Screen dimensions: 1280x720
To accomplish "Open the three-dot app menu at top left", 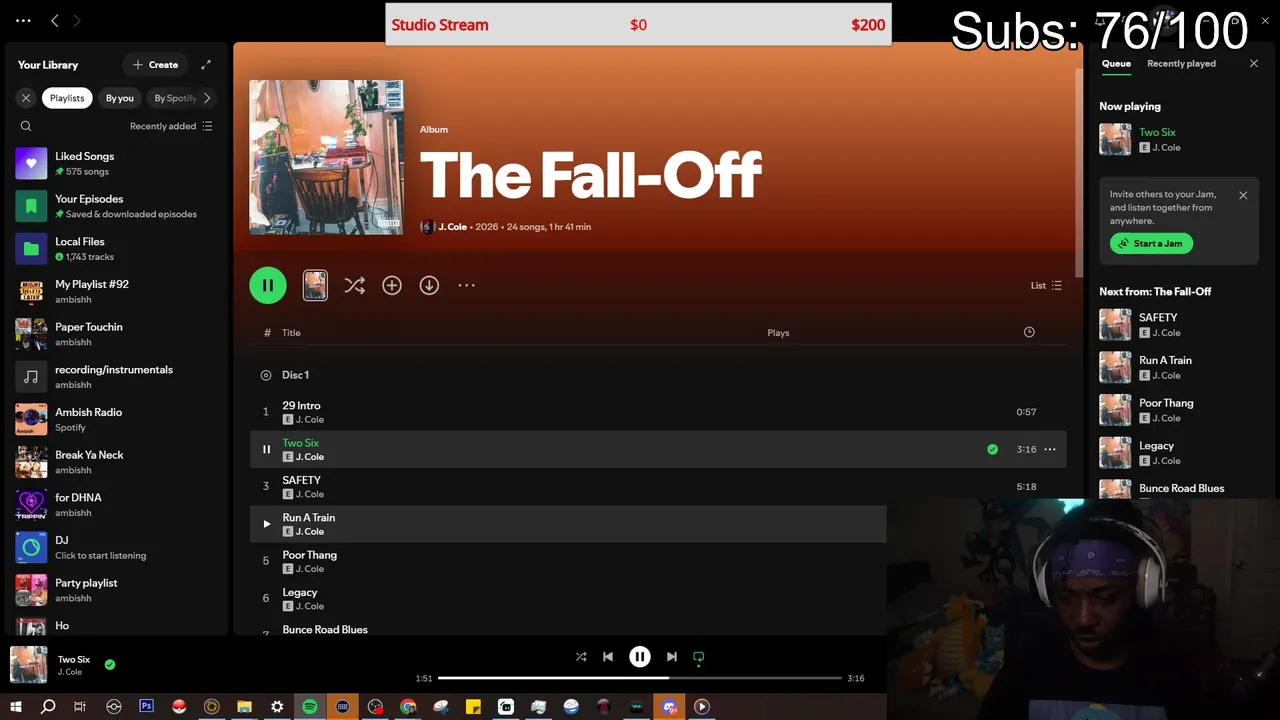I will [x=23, y=20].
